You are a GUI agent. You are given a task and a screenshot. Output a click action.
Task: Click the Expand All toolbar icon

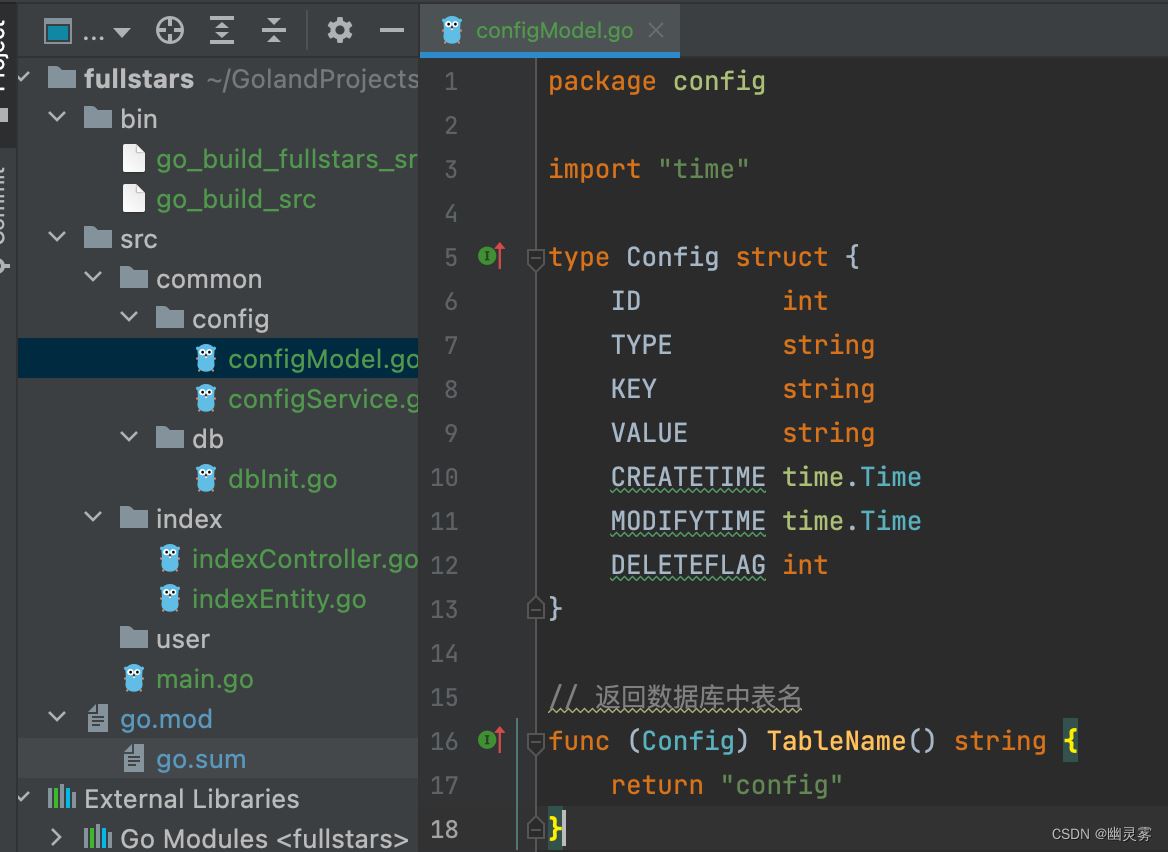[222, 31]
